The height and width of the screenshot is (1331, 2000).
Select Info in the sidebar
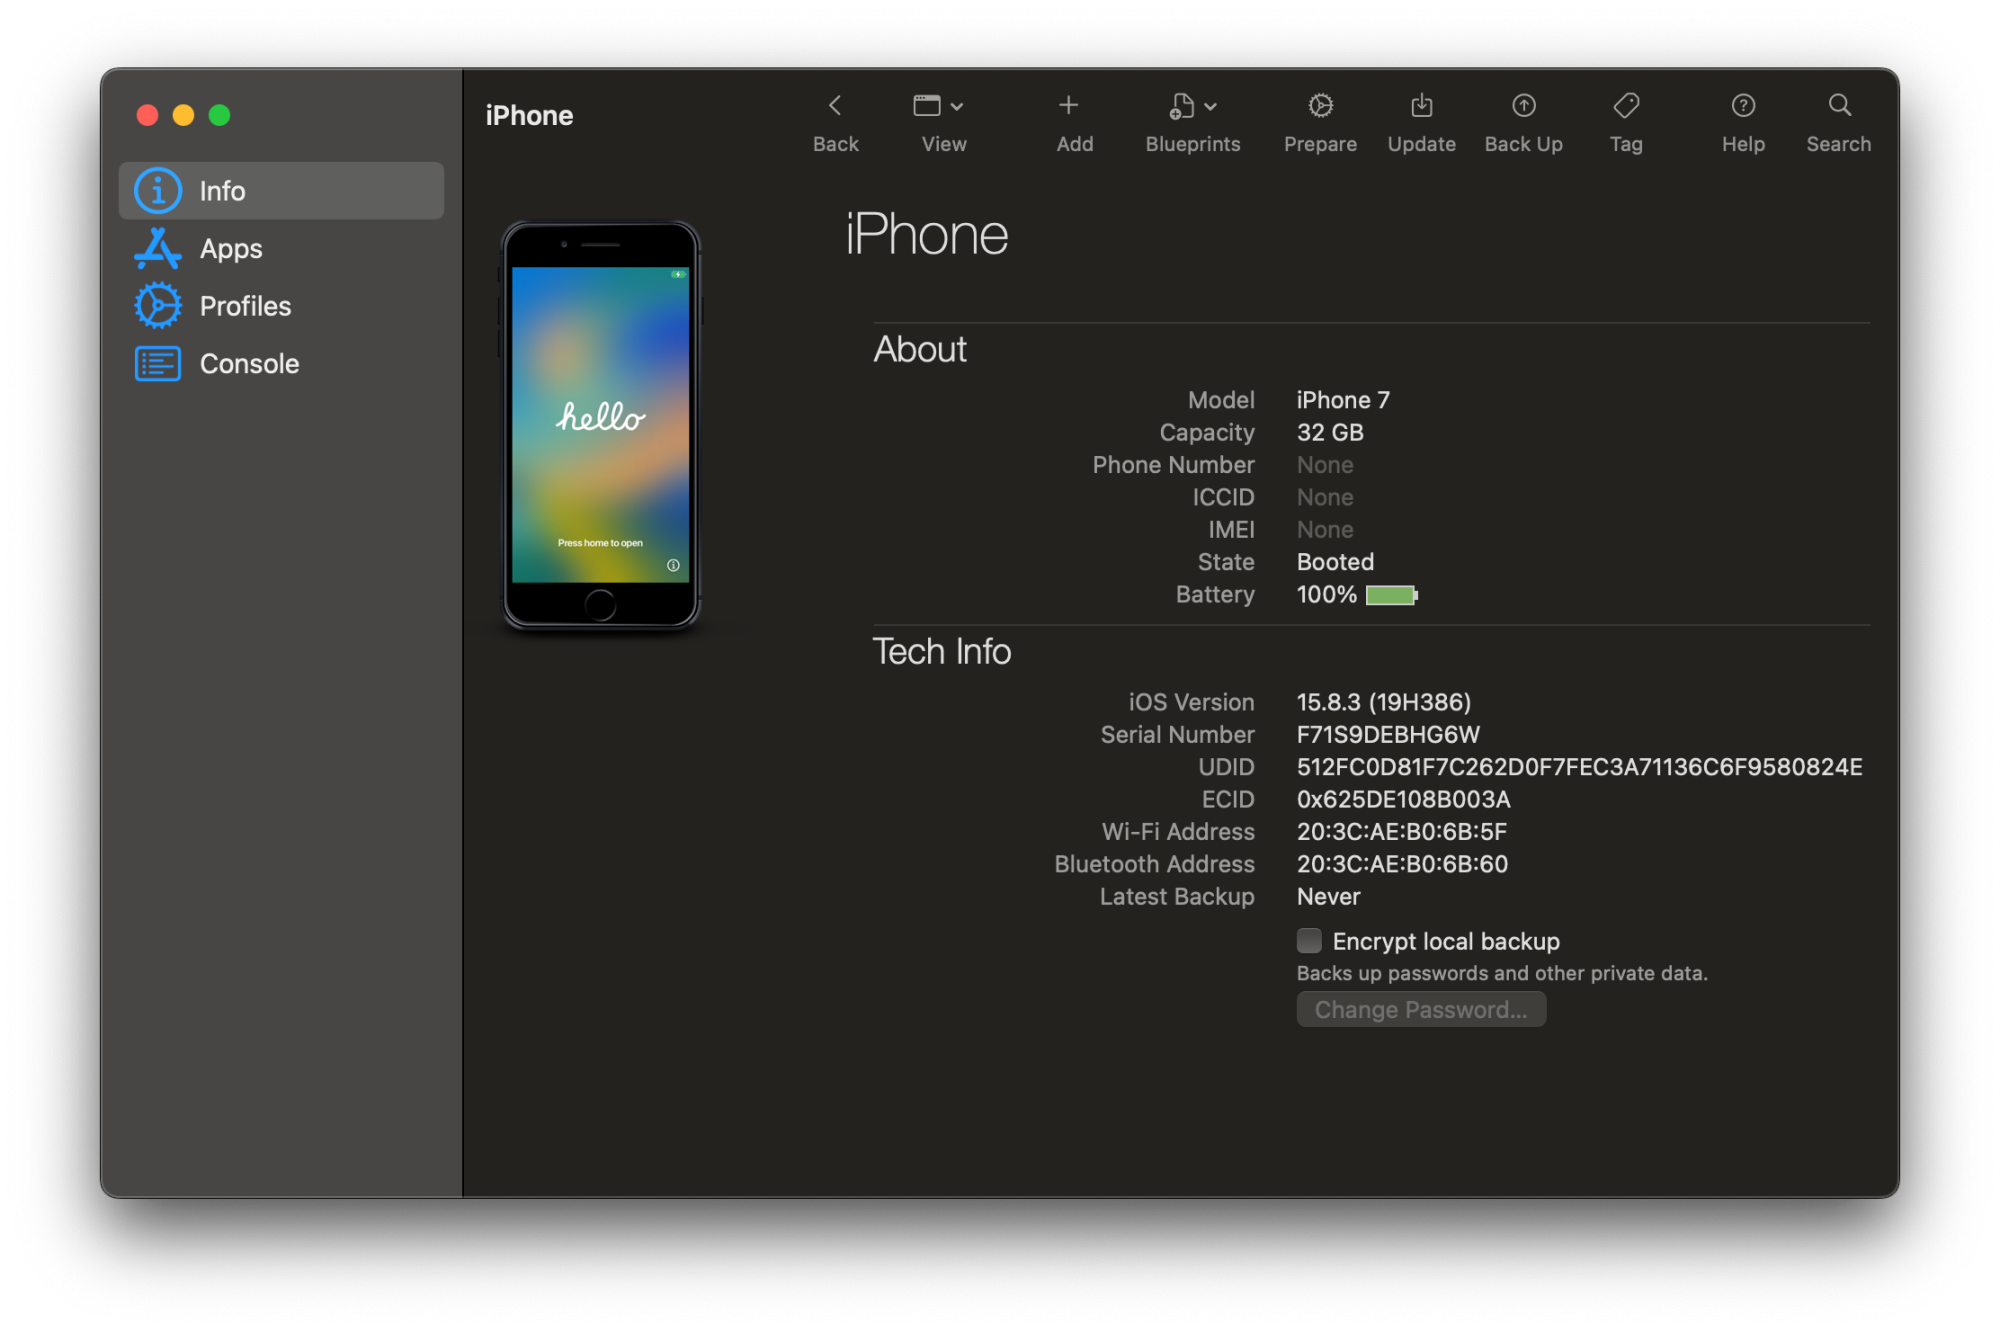pyautogui.click(x=281, y=191)
